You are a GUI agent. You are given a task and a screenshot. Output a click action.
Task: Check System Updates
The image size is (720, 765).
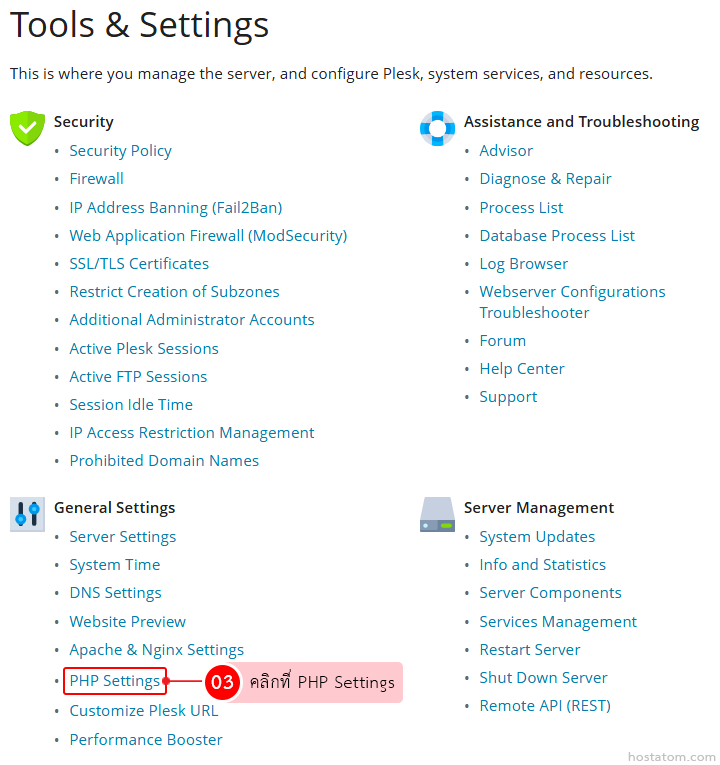point(537,537)
